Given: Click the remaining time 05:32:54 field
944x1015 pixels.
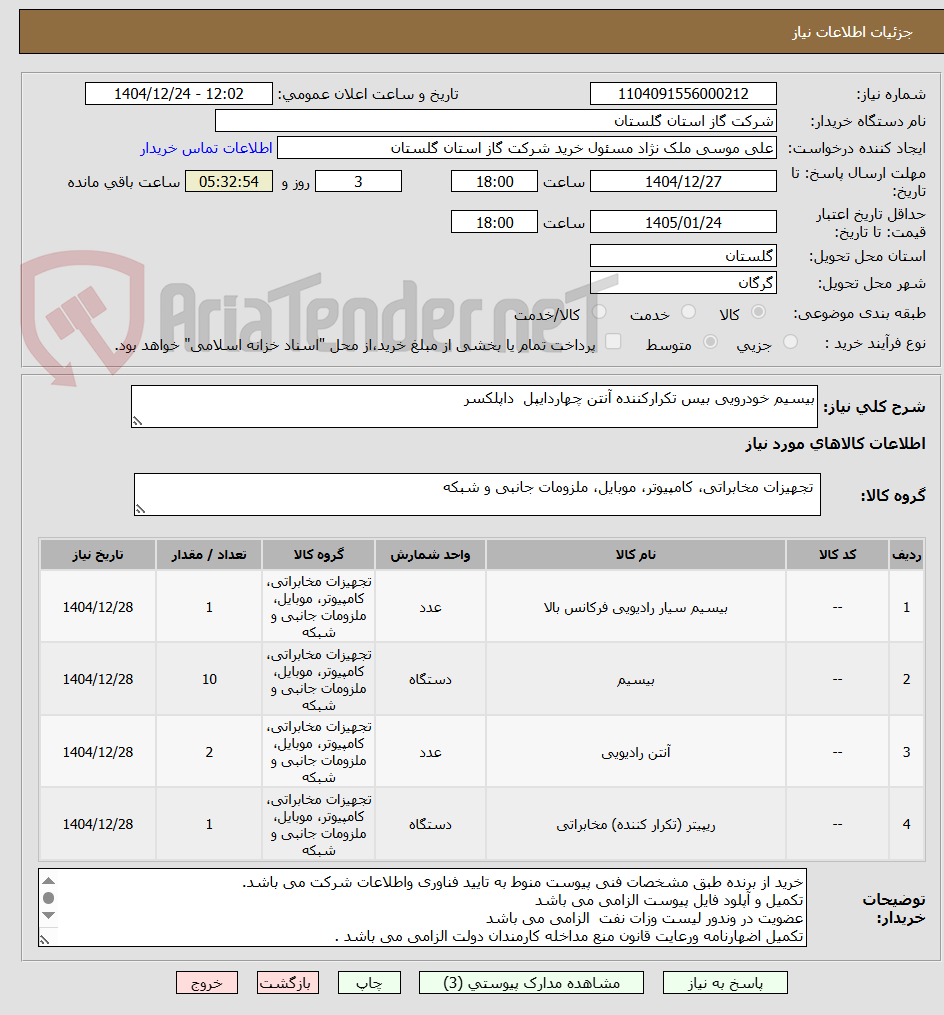Looking at the screenshot, I should (229, 182).
